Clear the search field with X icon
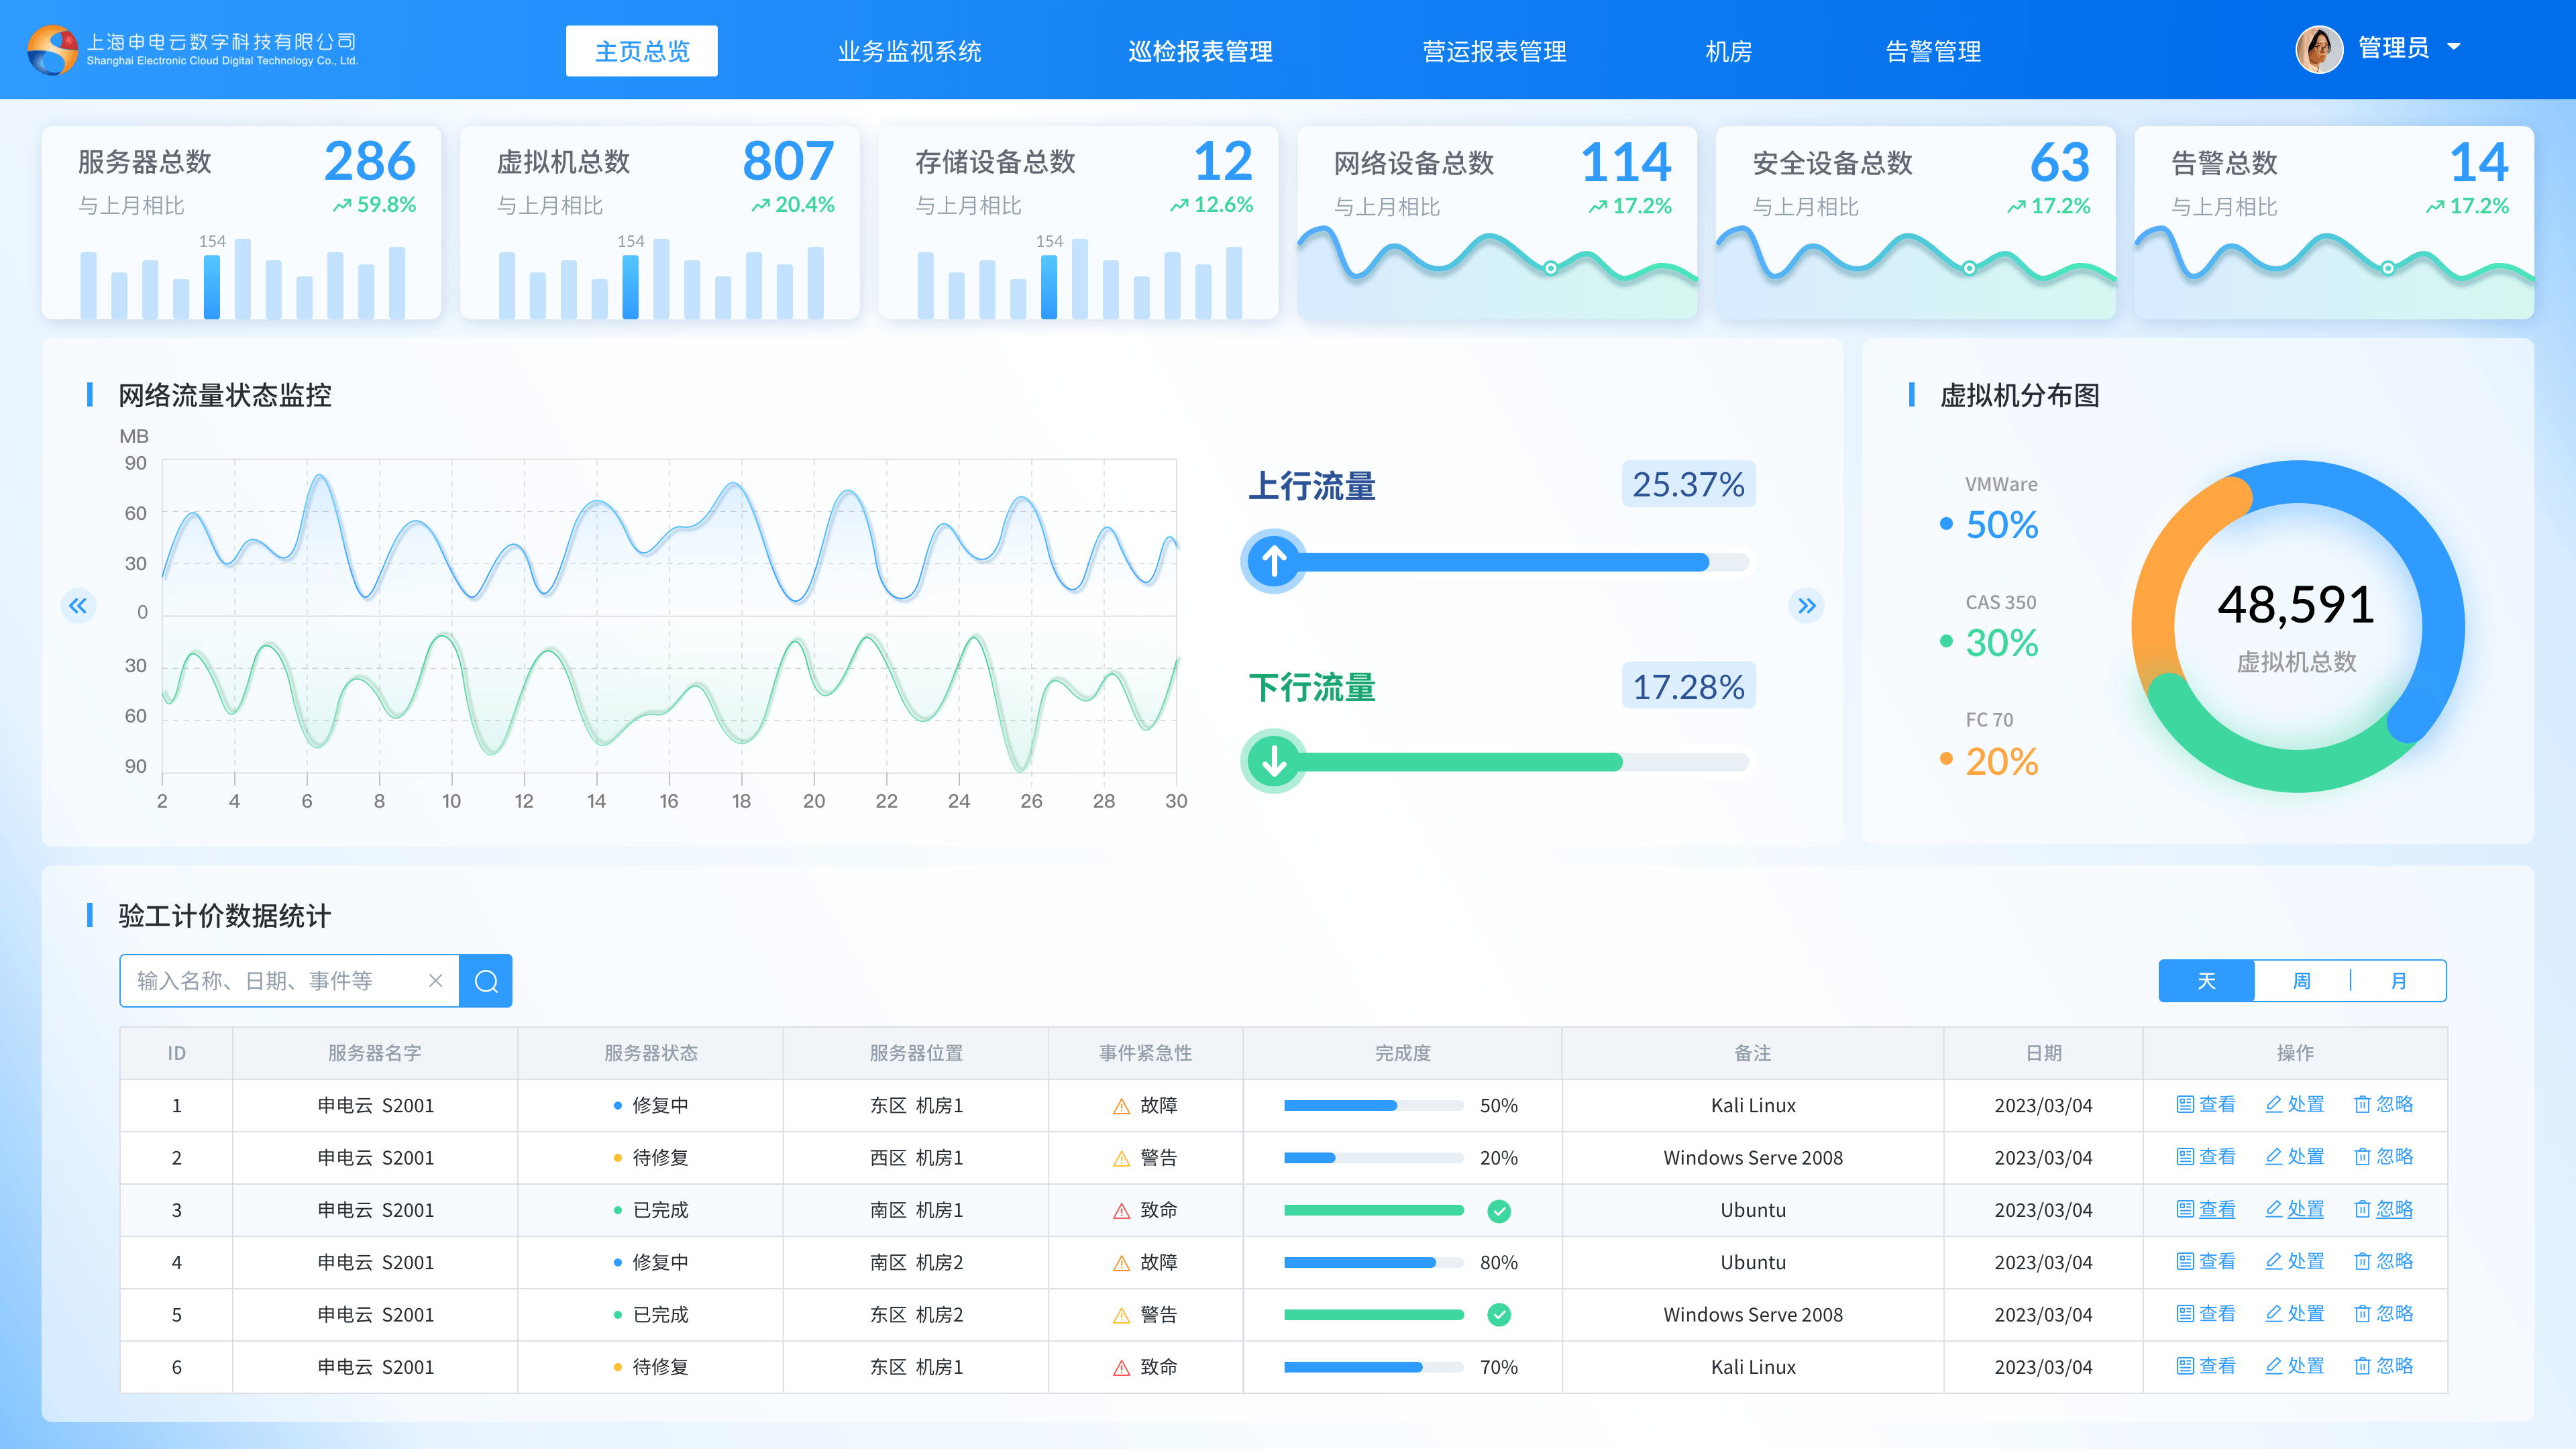 435,980
